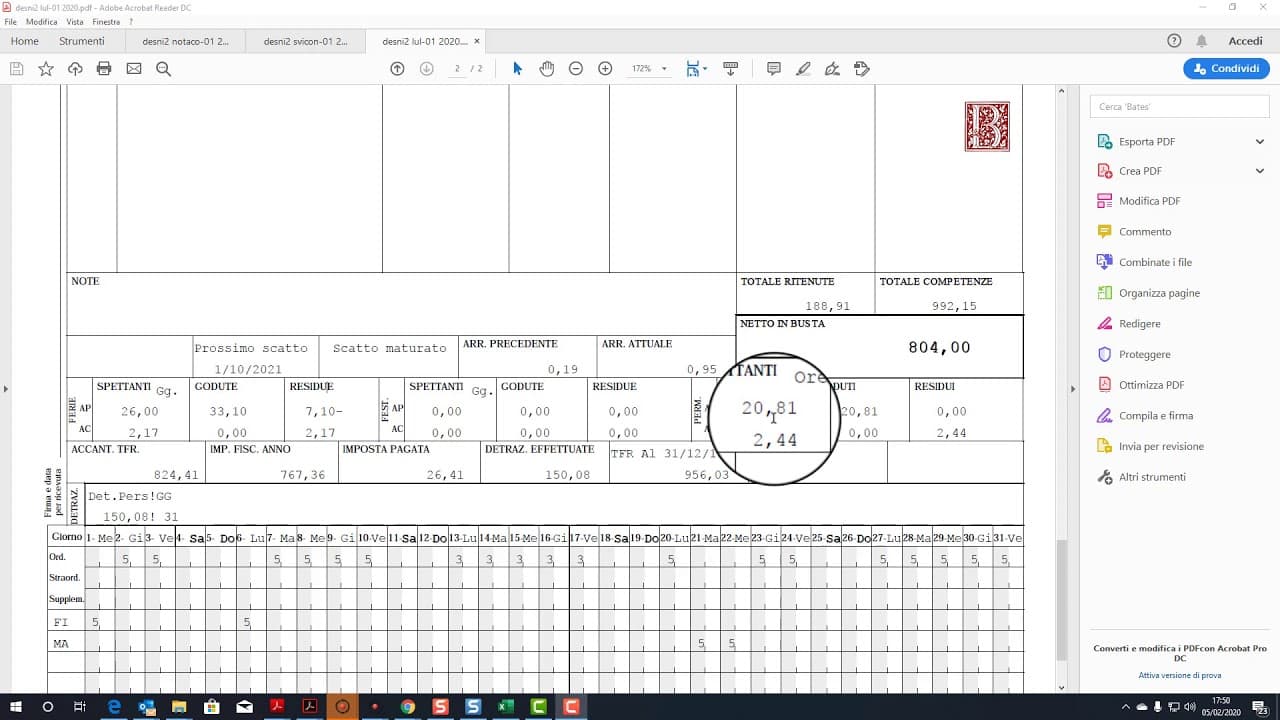This screenshot has height=720, width=1280.
Task: Choose the arrow selection tool
Action: click(x=517, y=69)
